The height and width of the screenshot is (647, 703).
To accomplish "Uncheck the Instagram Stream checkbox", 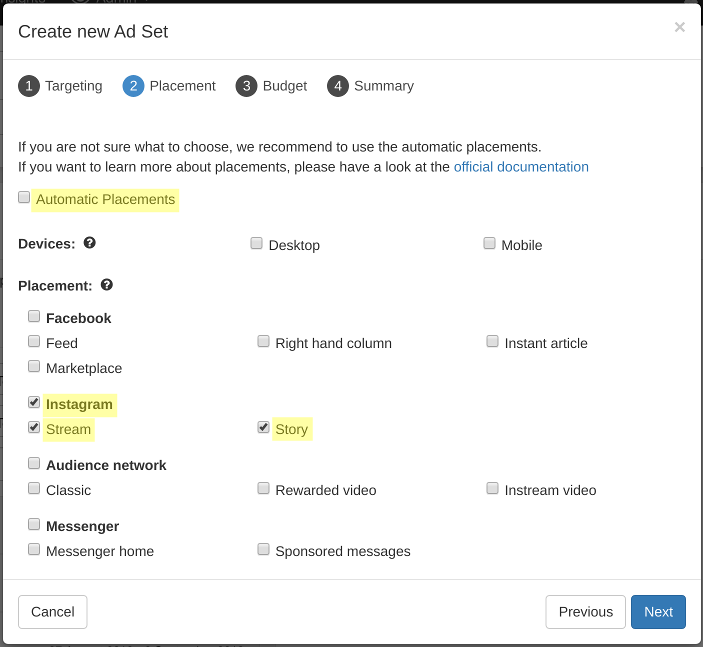I will coord(34,428).
